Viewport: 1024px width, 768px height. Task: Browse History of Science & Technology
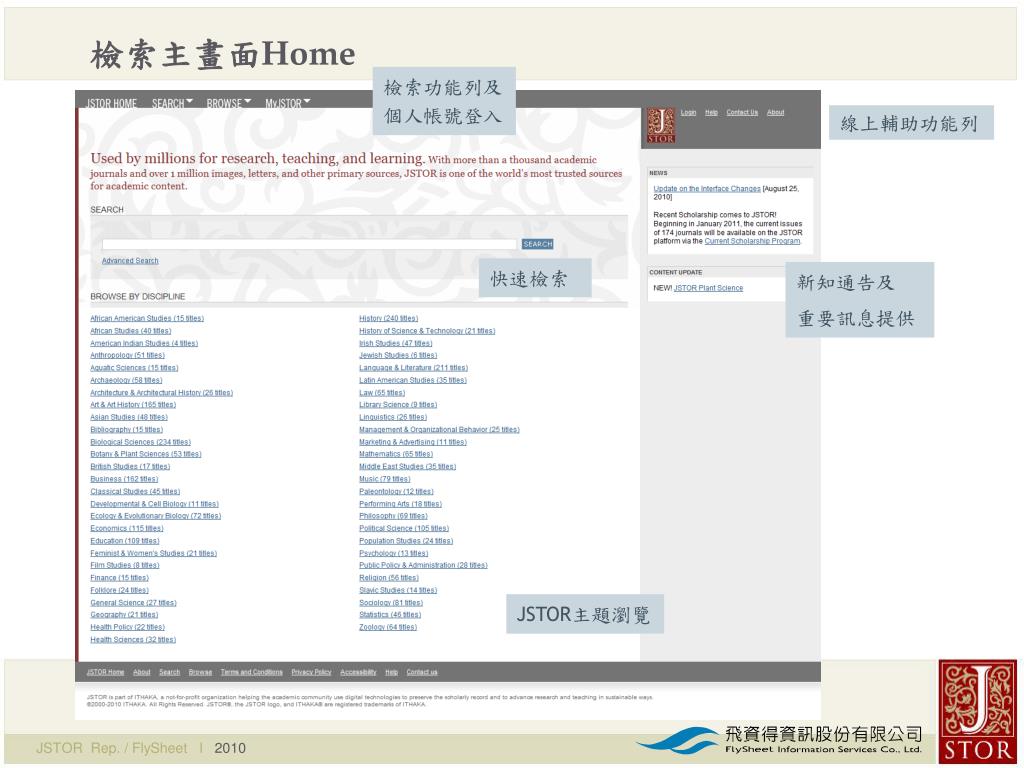(427, 331)
